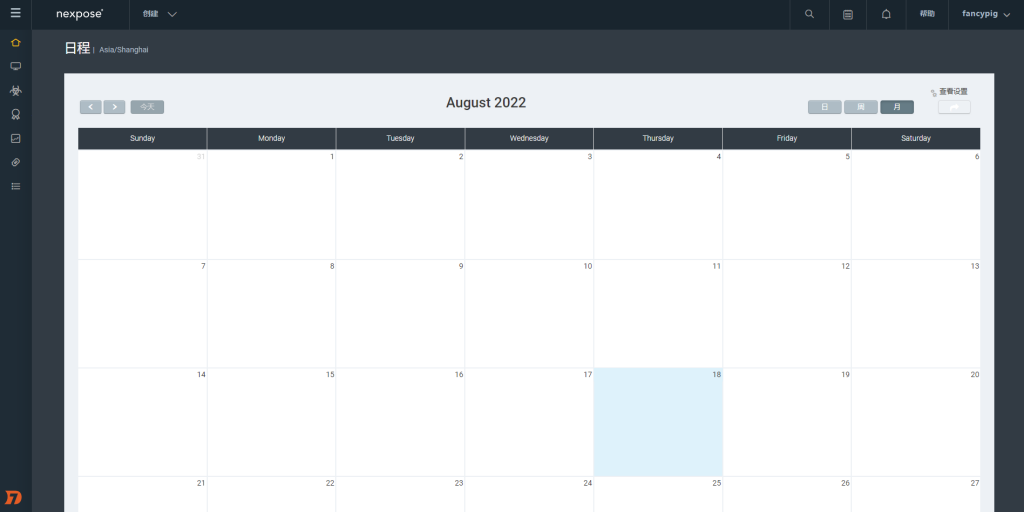The width and height of the screenshot is (1024, 512).
Task: Open the list sidebar icon
Action: 16,186
